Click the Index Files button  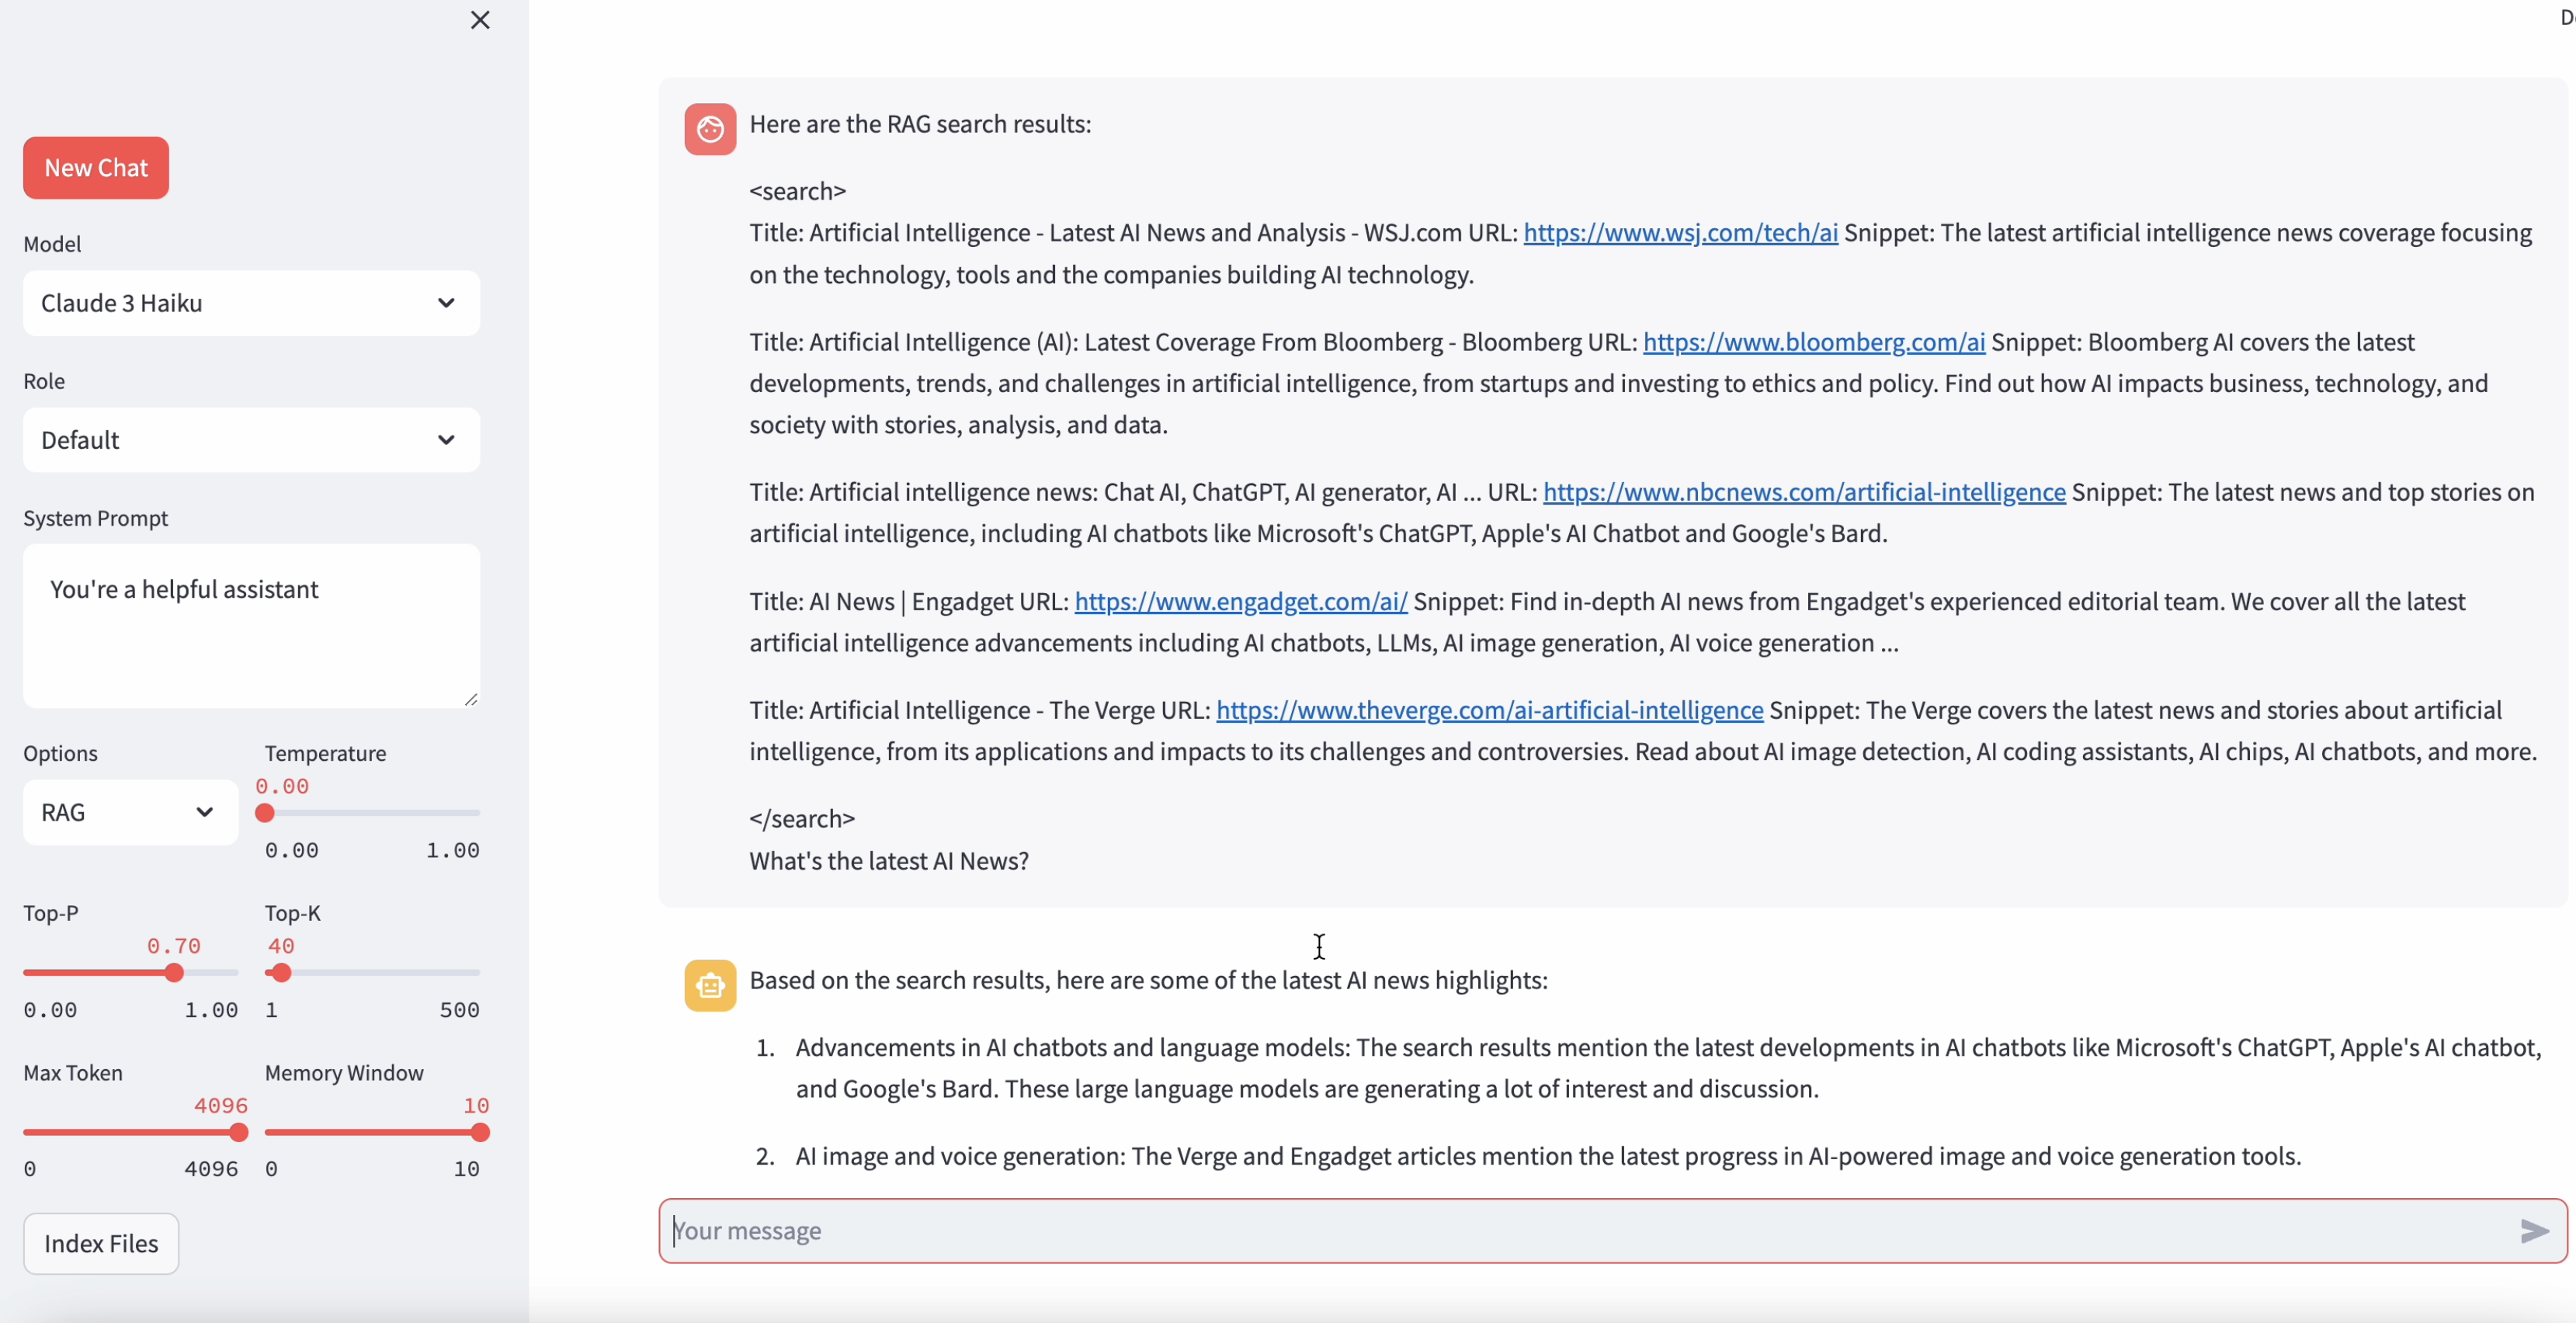[101, 1243]
